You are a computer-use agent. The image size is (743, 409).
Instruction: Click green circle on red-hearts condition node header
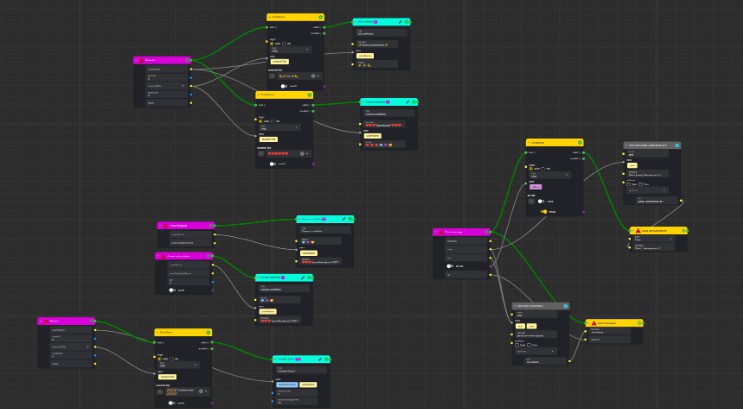(309, 95)
